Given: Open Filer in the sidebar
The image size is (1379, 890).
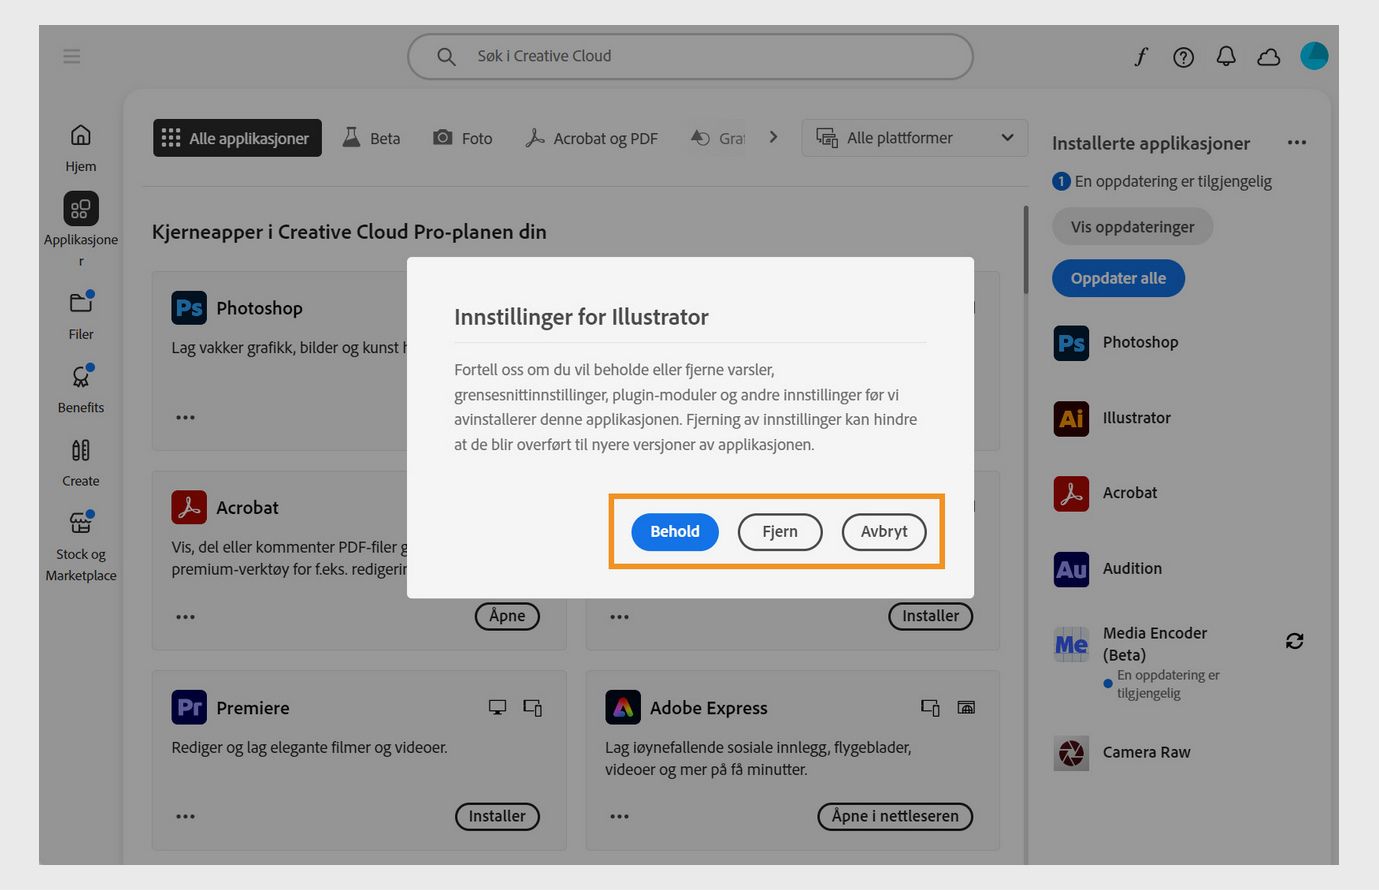Looking at the screenshot, I should pos(81,315).
